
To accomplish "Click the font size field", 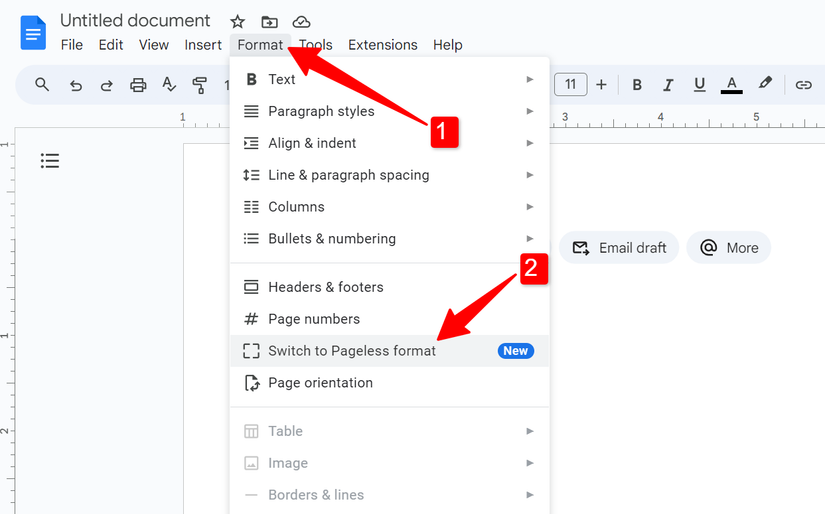I will [570, 85].
